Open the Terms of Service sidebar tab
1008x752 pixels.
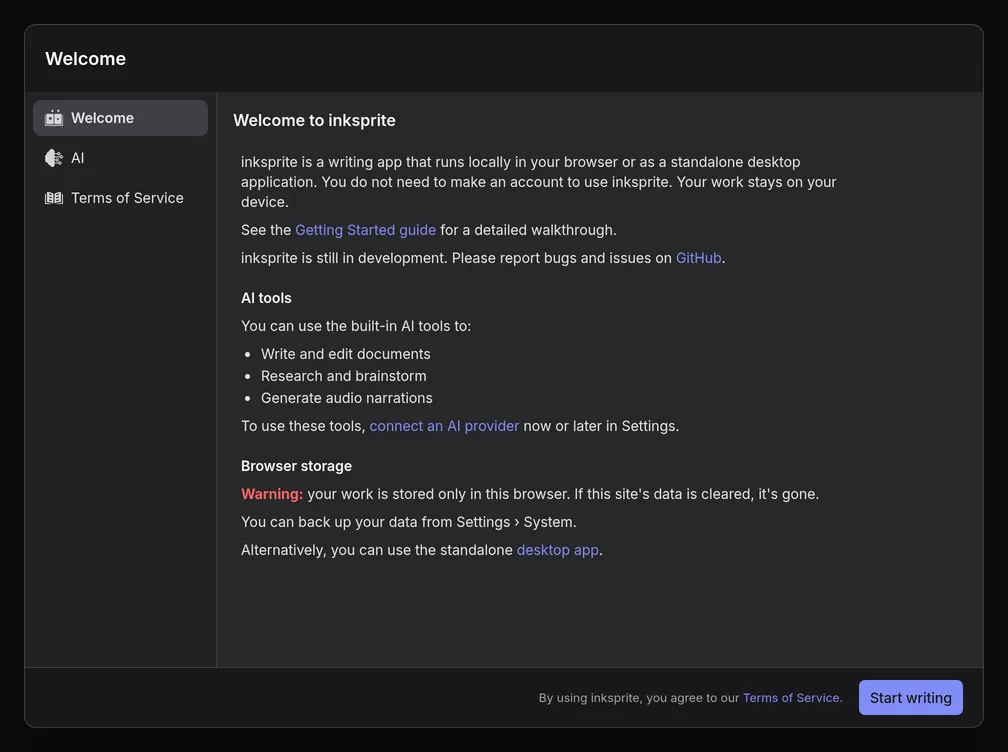[120, 198]
